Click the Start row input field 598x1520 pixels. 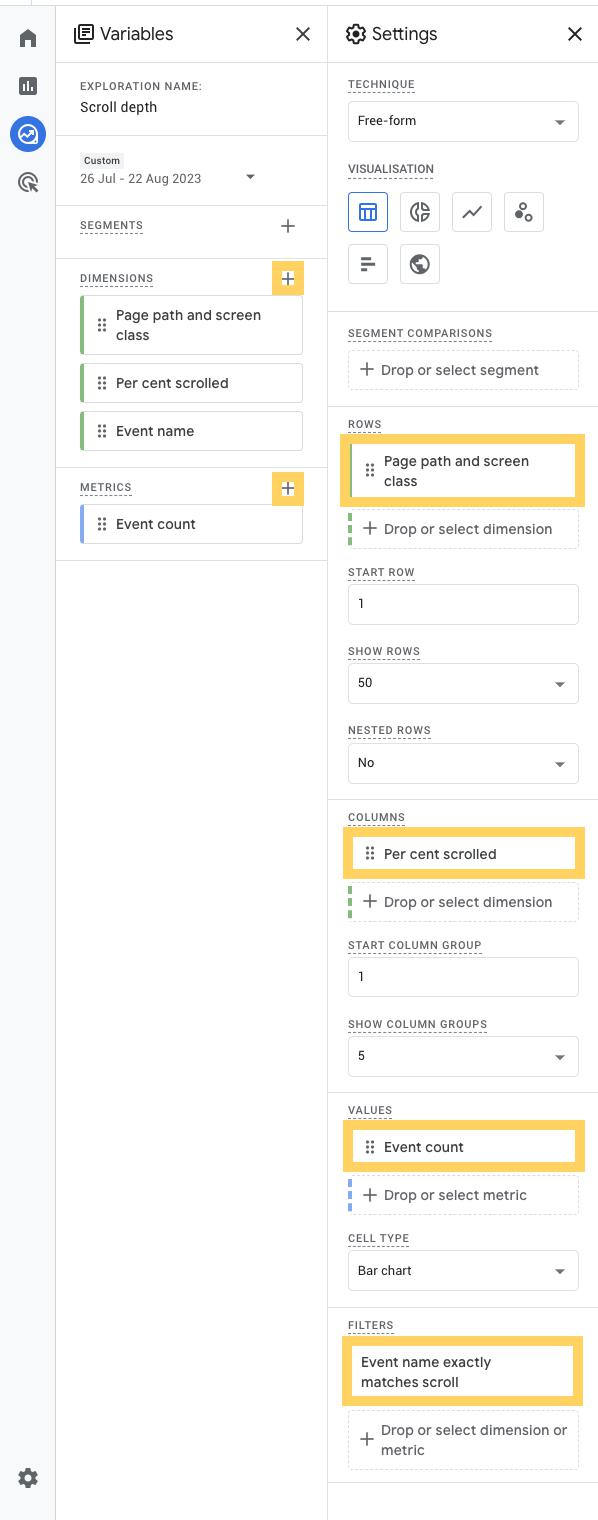click(463, 604)
